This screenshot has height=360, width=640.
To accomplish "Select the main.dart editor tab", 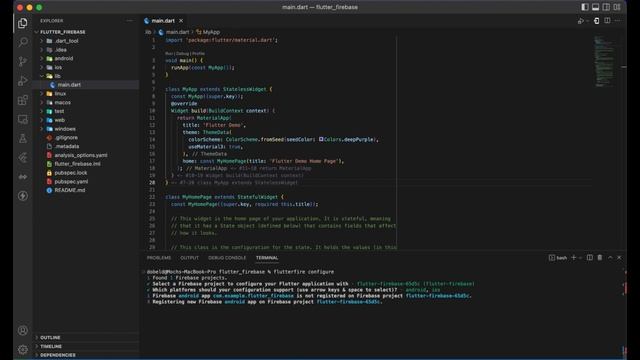I will [x=163, y=20].
